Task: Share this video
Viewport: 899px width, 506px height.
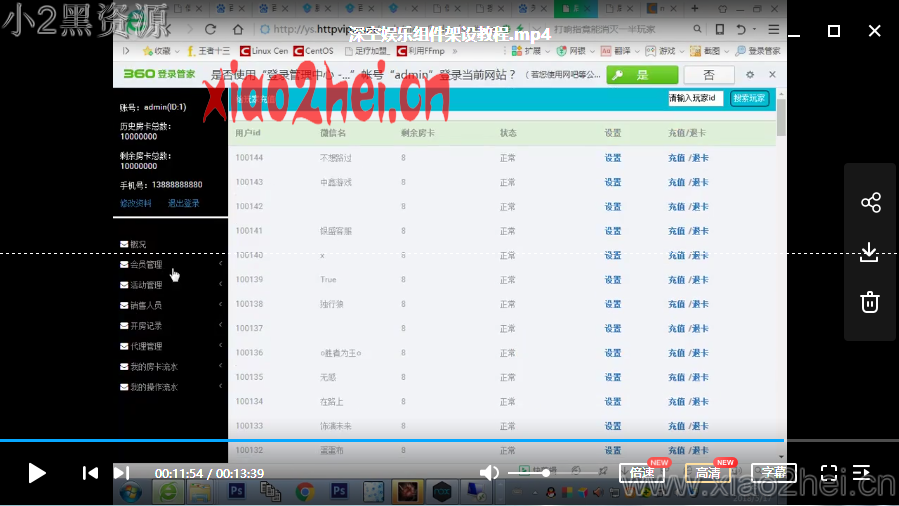Action: pyautogui.click(x=870, y=202)
